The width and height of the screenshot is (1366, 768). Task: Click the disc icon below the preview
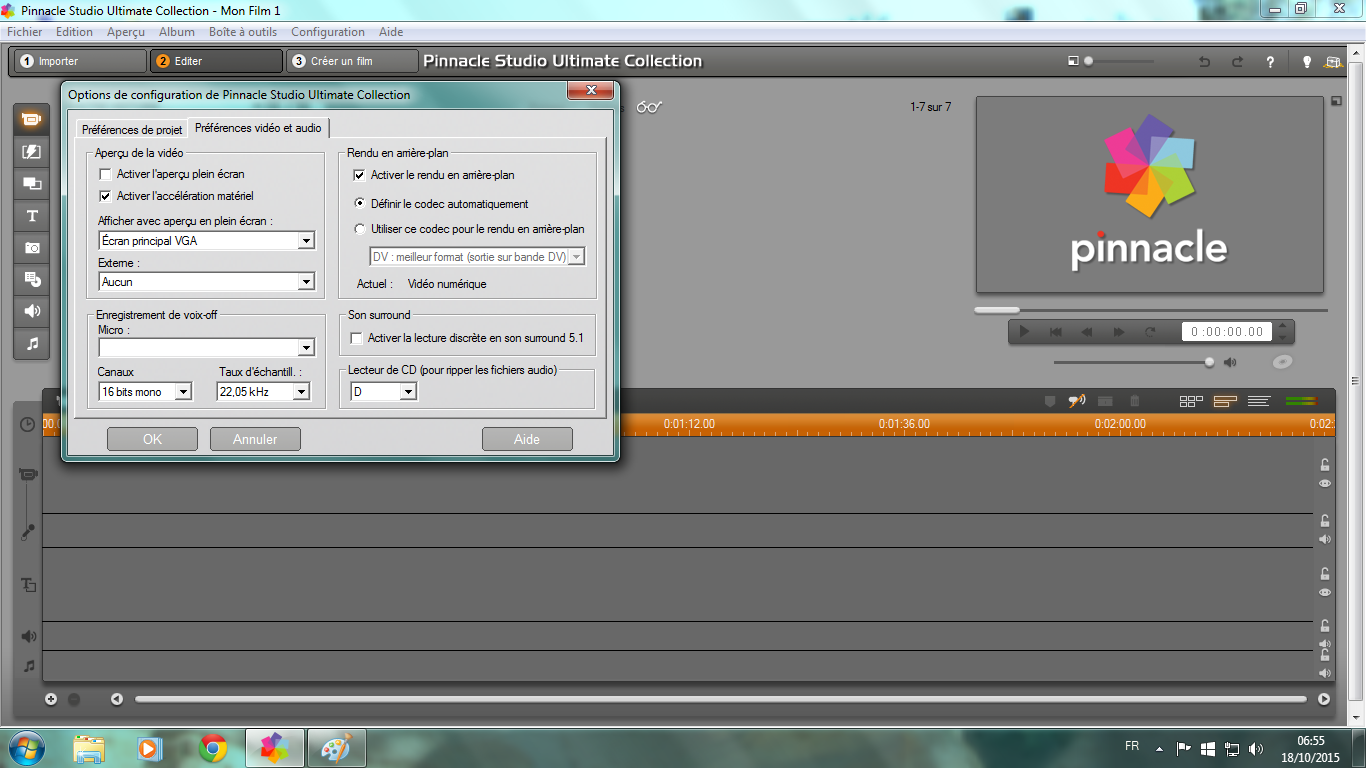1283,362
